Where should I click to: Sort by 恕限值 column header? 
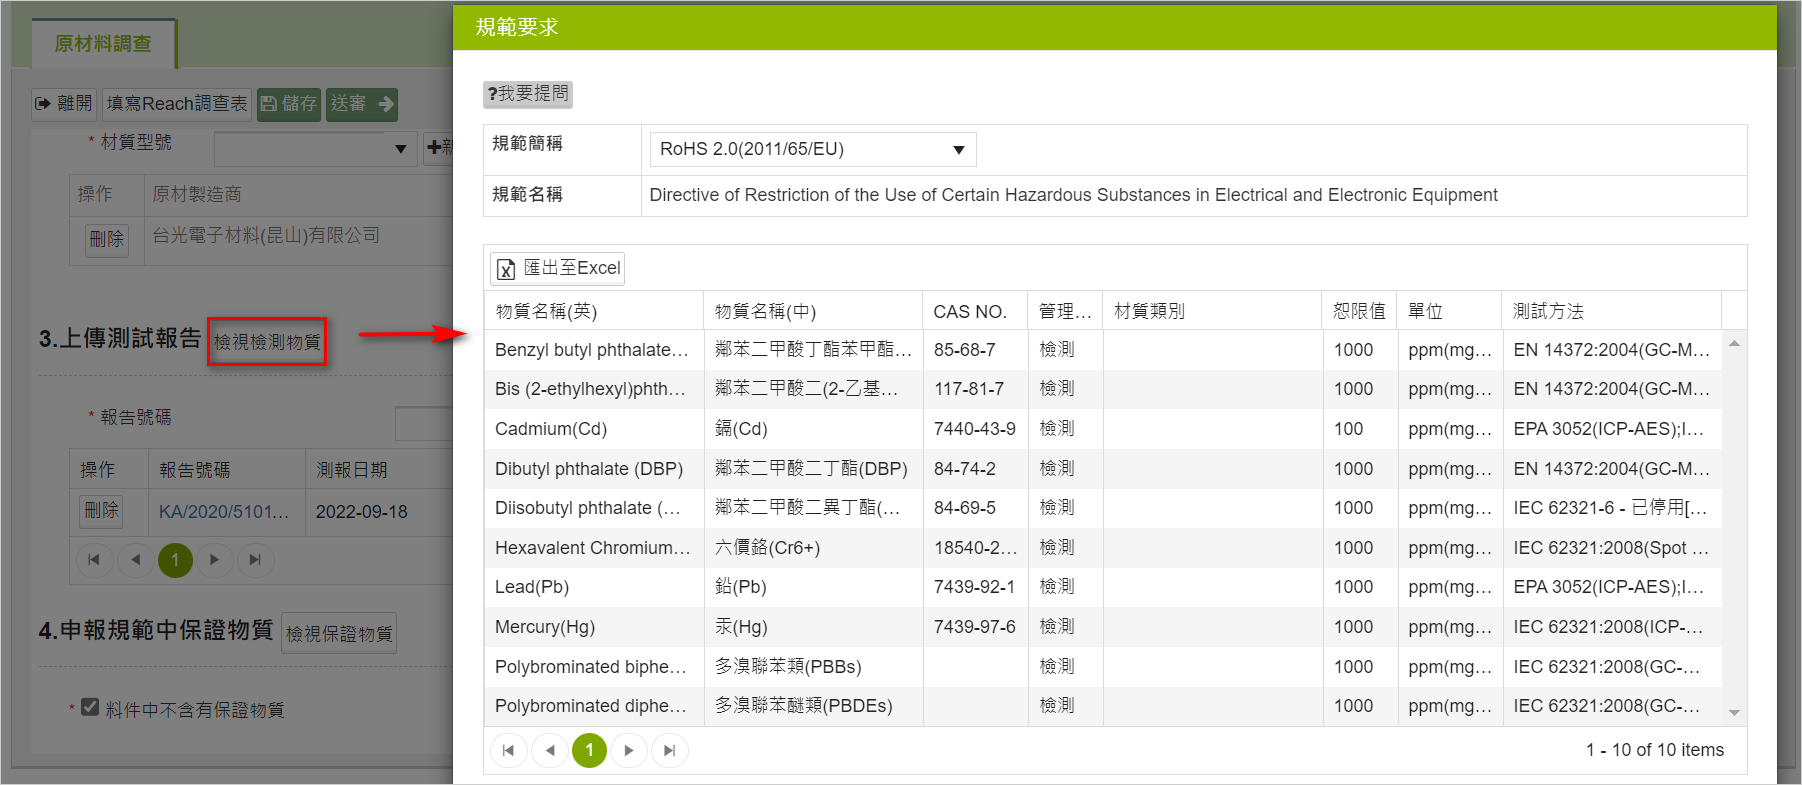tap(1359, 311)
